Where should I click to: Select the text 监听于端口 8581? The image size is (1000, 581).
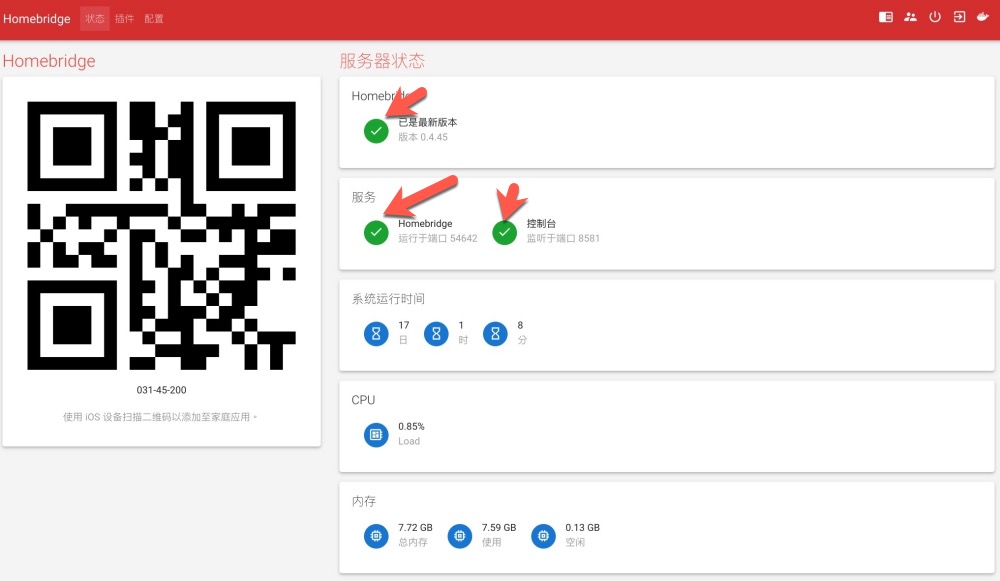tap(563, 239)
